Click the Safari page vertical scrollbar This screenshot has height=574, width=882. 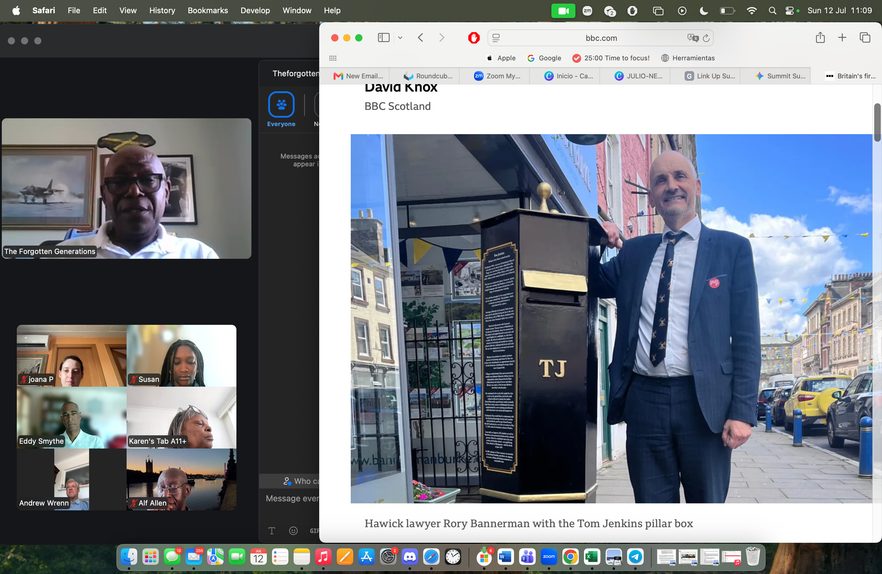[877, 122]
